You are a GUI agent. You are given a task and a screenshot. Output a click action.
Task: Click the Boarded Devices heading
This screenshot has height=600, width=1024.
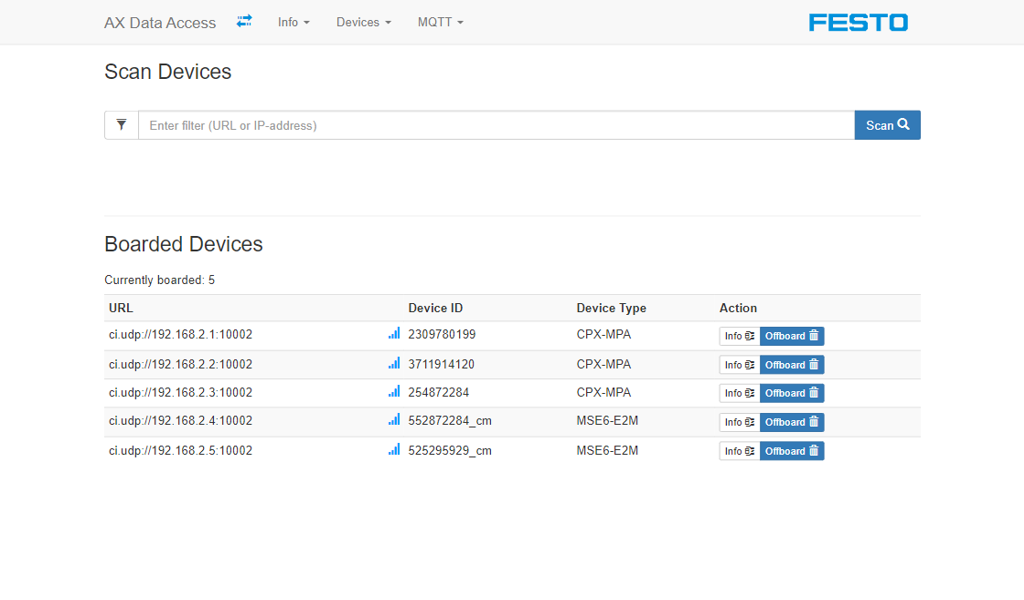pyautogui.click(x=184, y=244)
